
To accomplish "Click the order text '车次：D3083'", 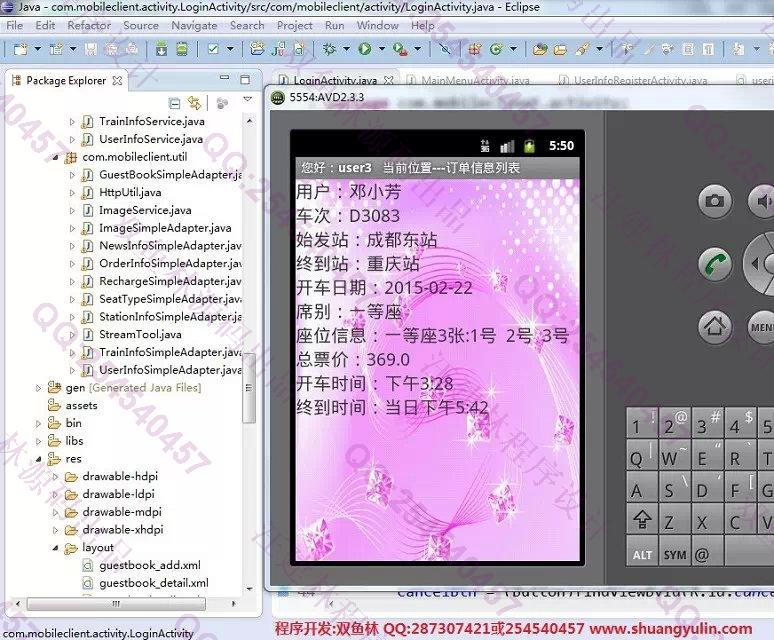I will pos(348,216).
